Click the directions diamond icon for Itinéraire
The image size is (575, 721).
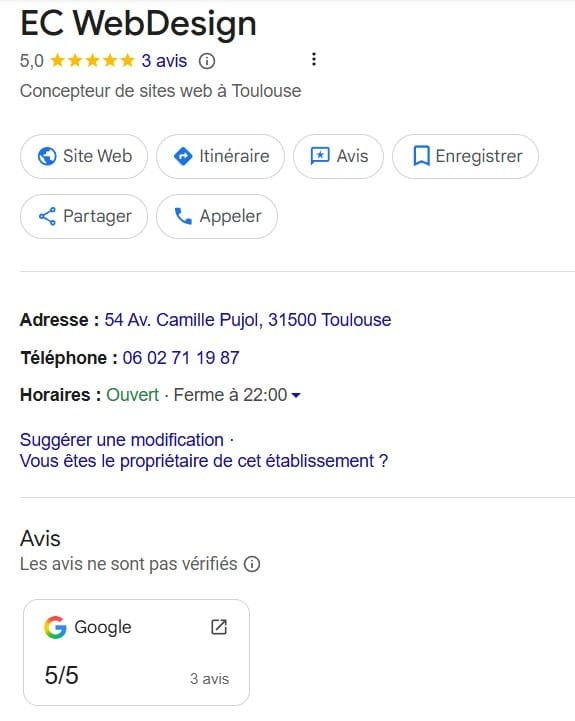click(x=183, y=156)
